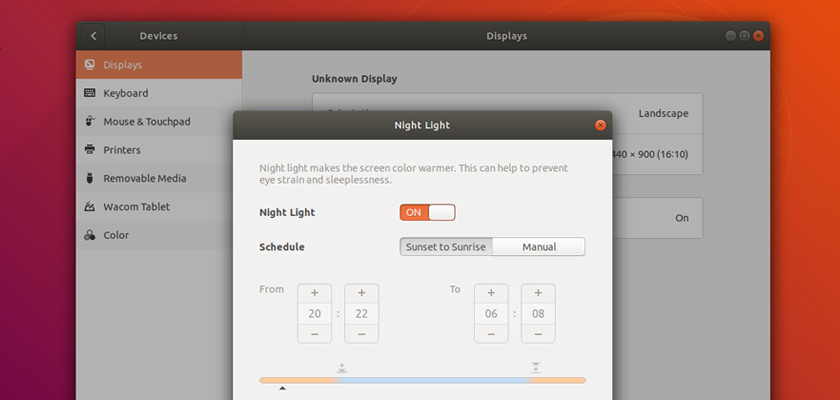
Task: Click the From minutes field showing 22
Action: pyautogui.click(x=362, y=314)
